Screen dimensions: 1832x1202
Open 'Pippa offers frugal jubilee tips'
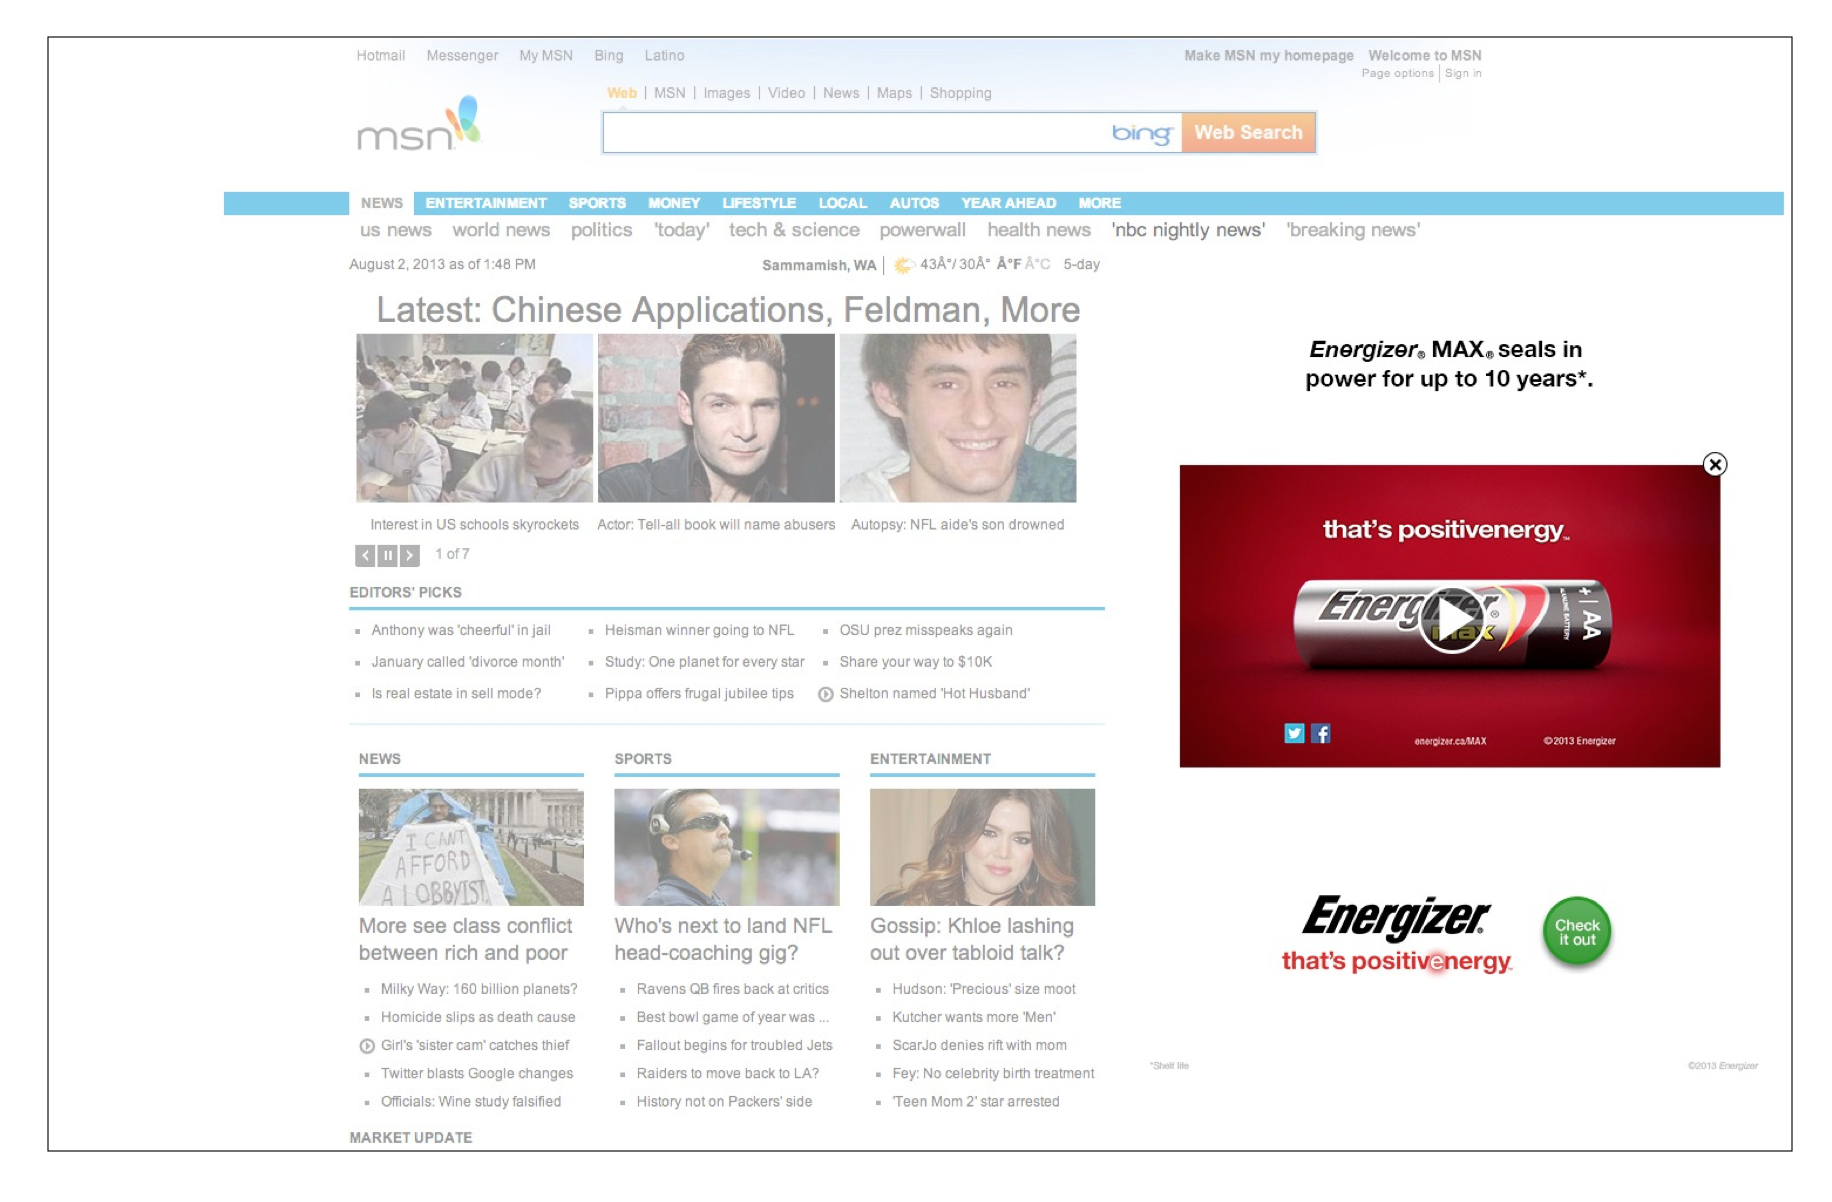click(699, 694)
